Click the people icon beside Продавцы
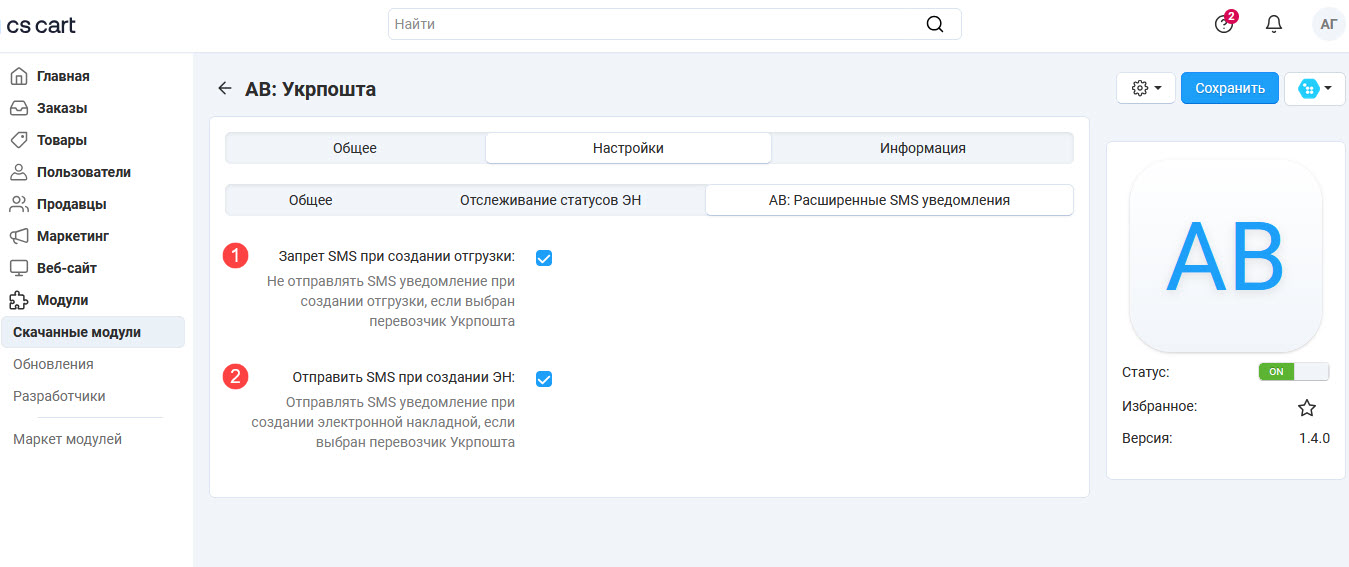 pos(18,204)
